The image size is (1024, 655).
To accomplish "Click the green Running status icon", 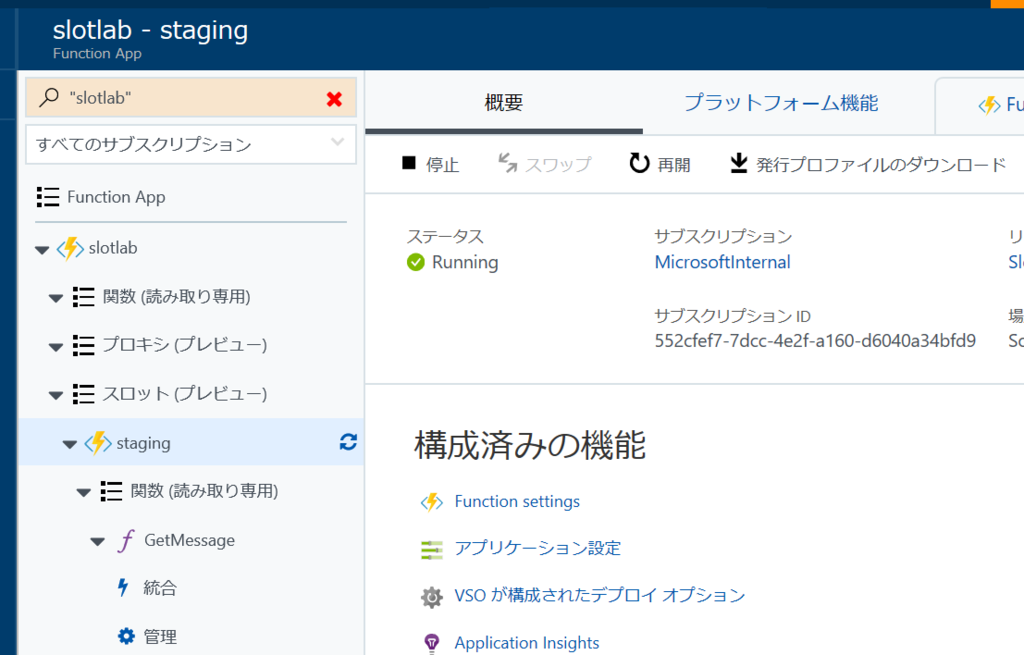I will point(416,263).
